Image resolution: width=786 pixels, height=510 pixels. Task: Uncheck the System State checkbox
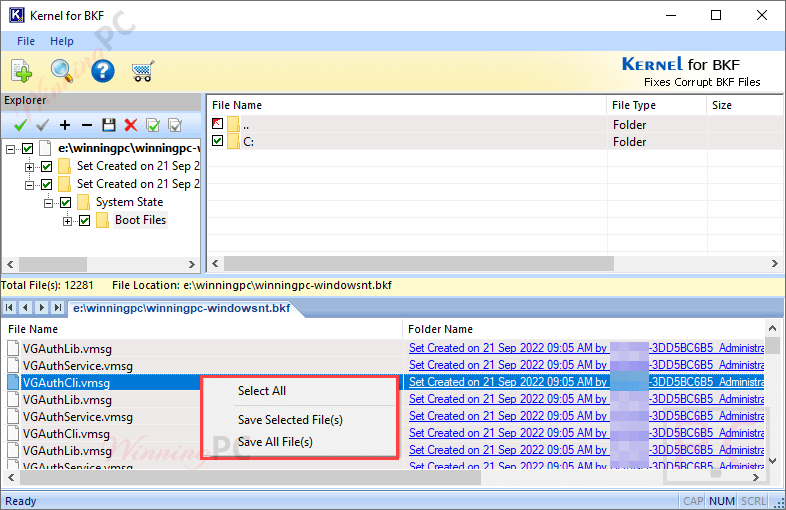(x=66, y=203)
